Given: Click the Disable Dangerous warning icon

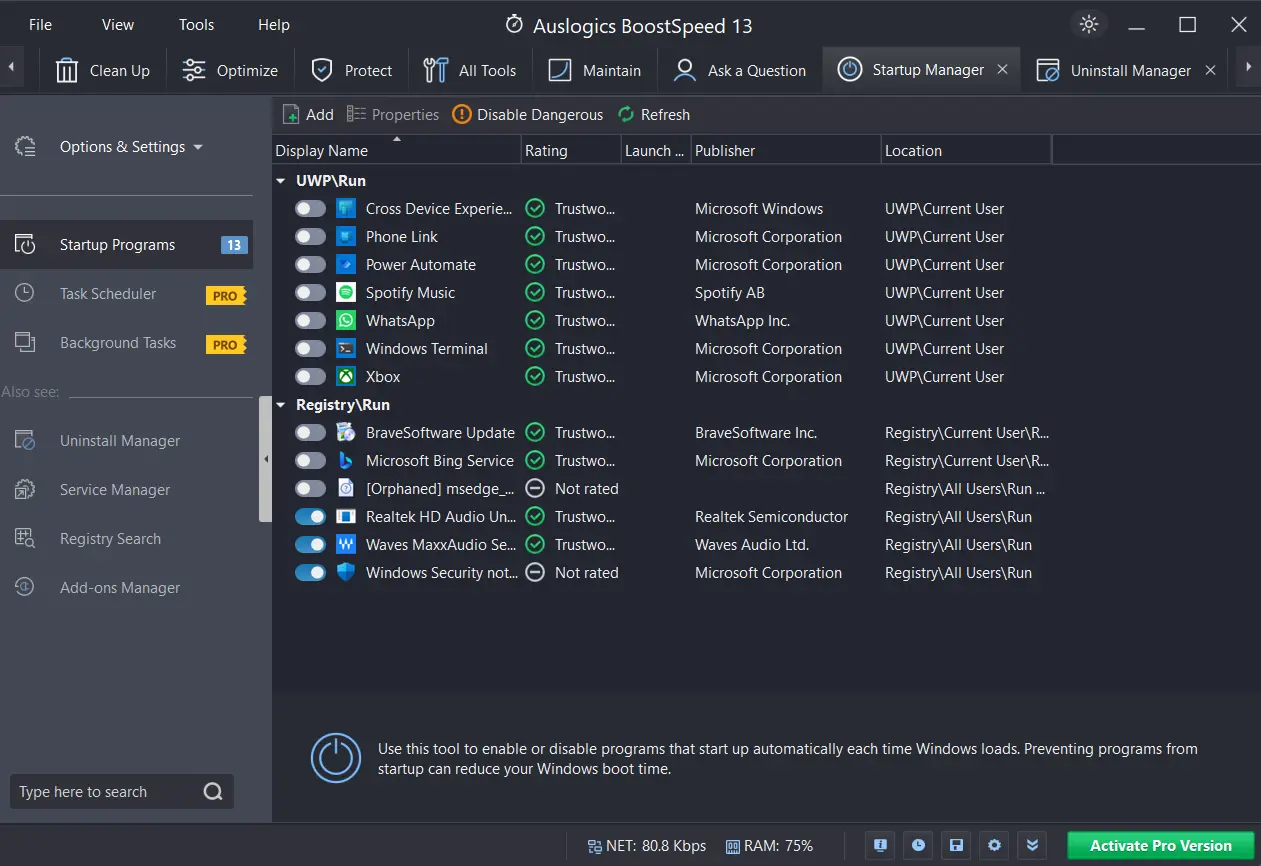Looking at the screenshot, I should [x=461, y=115].
